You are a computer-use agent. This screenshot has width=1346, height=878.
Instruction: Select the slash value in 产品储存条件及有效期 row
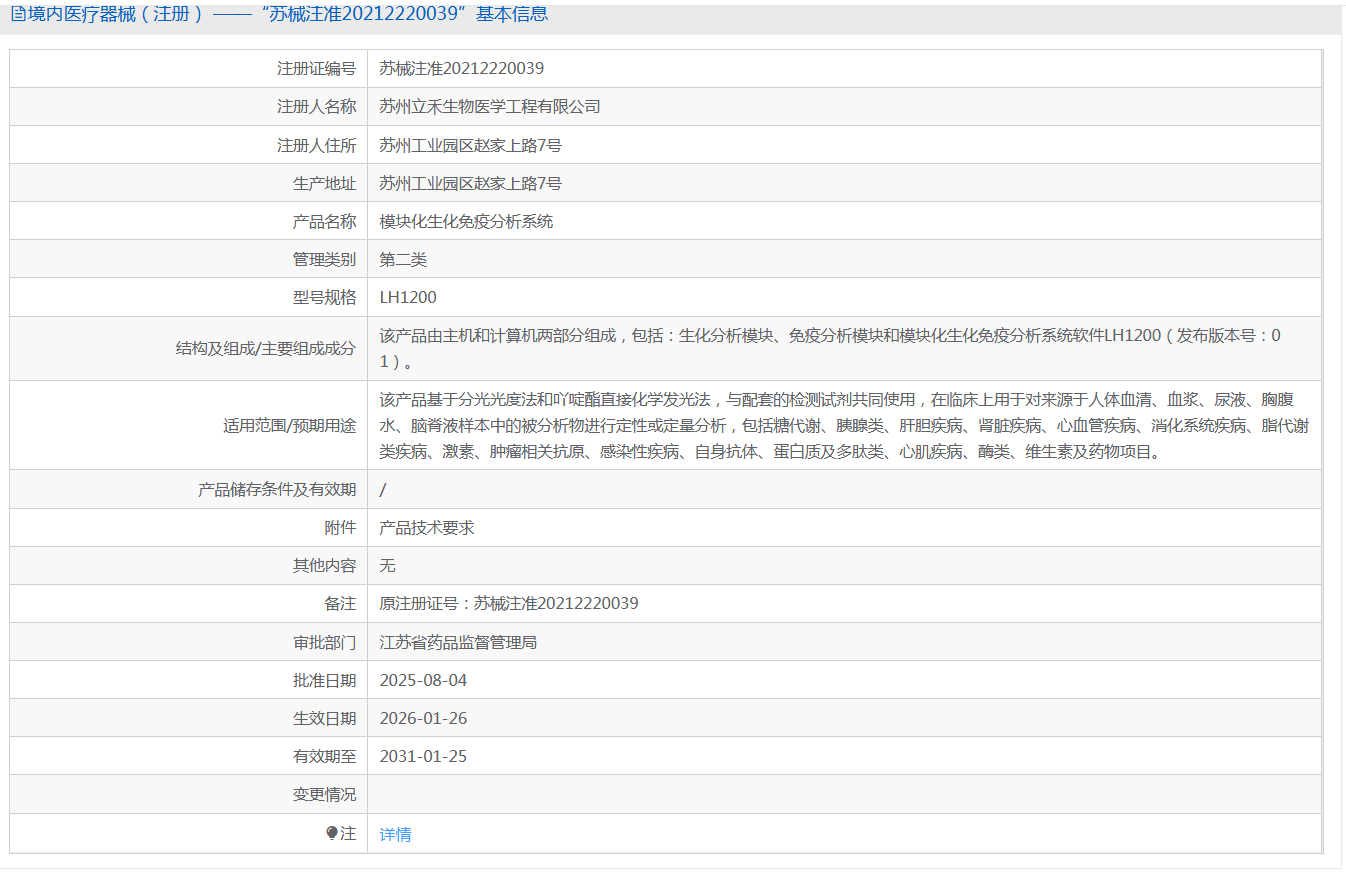383,489
